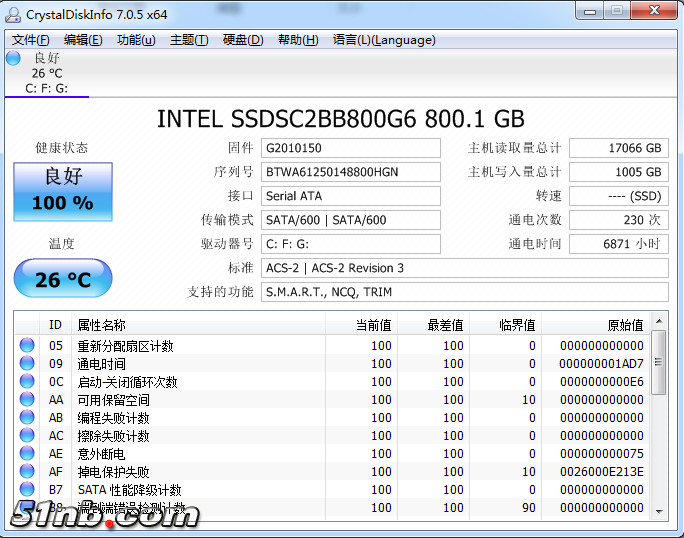Open the 功能(u) menu

136,40
